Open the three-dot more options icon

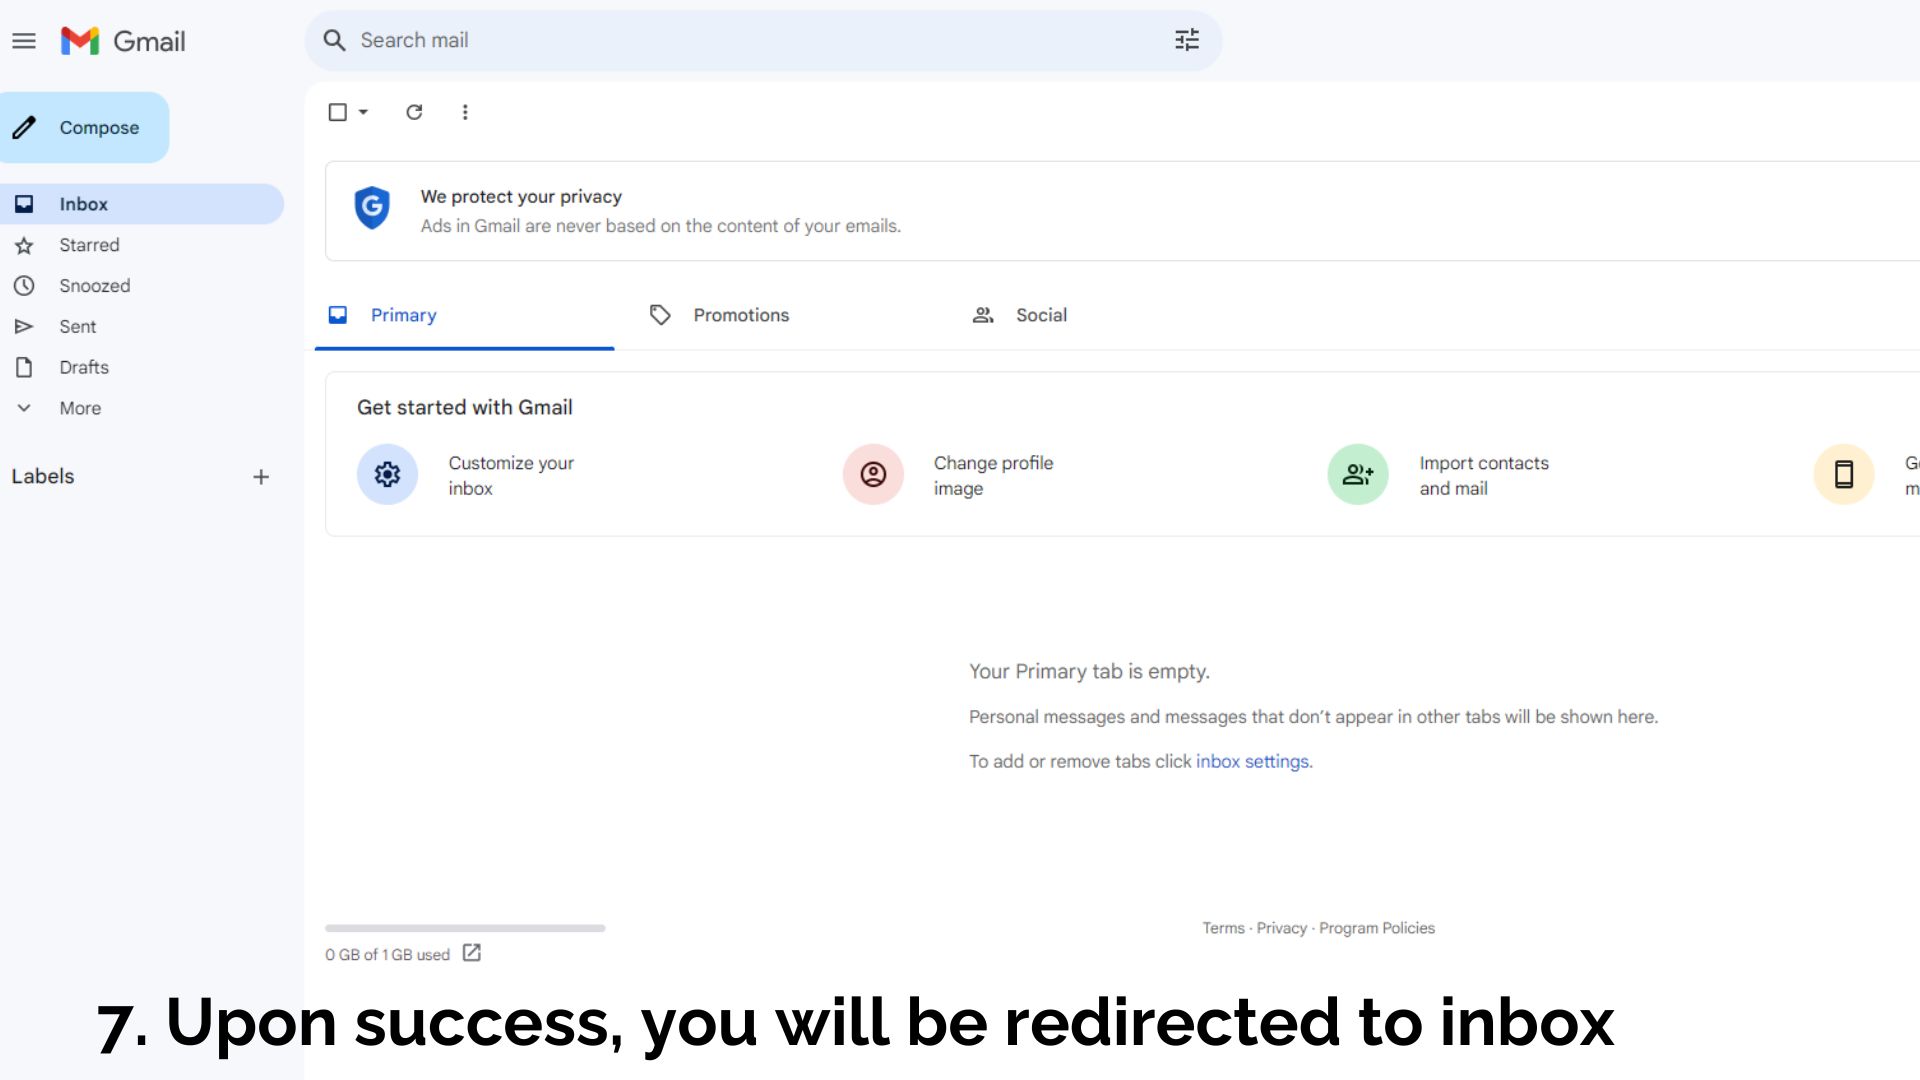(465, 112)
